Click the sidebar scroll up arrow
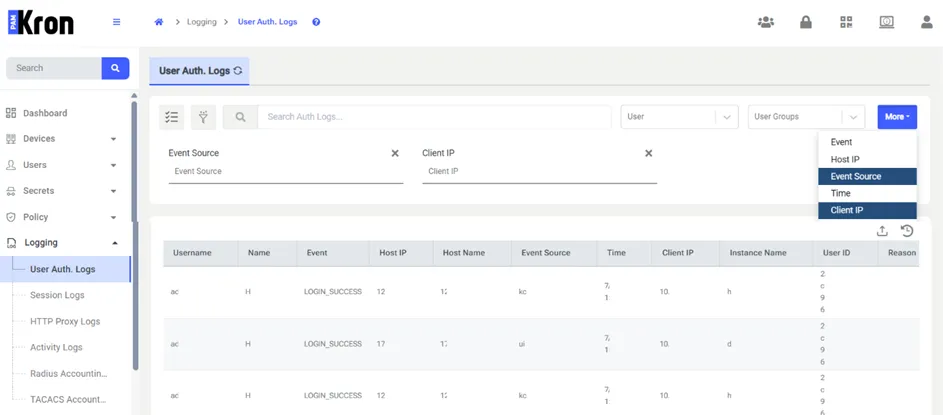This screenshot has height=415, width=943. coord(134,96)
